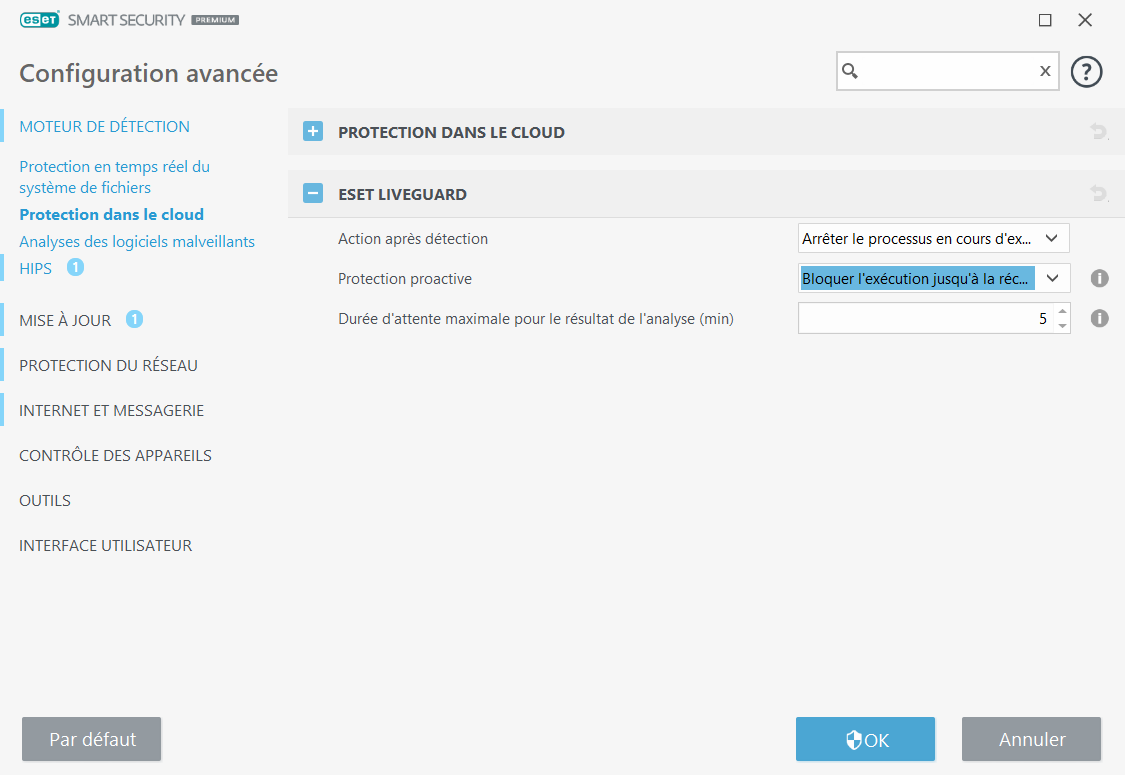Show info for Protection proactive

(x=1099, y=278)
